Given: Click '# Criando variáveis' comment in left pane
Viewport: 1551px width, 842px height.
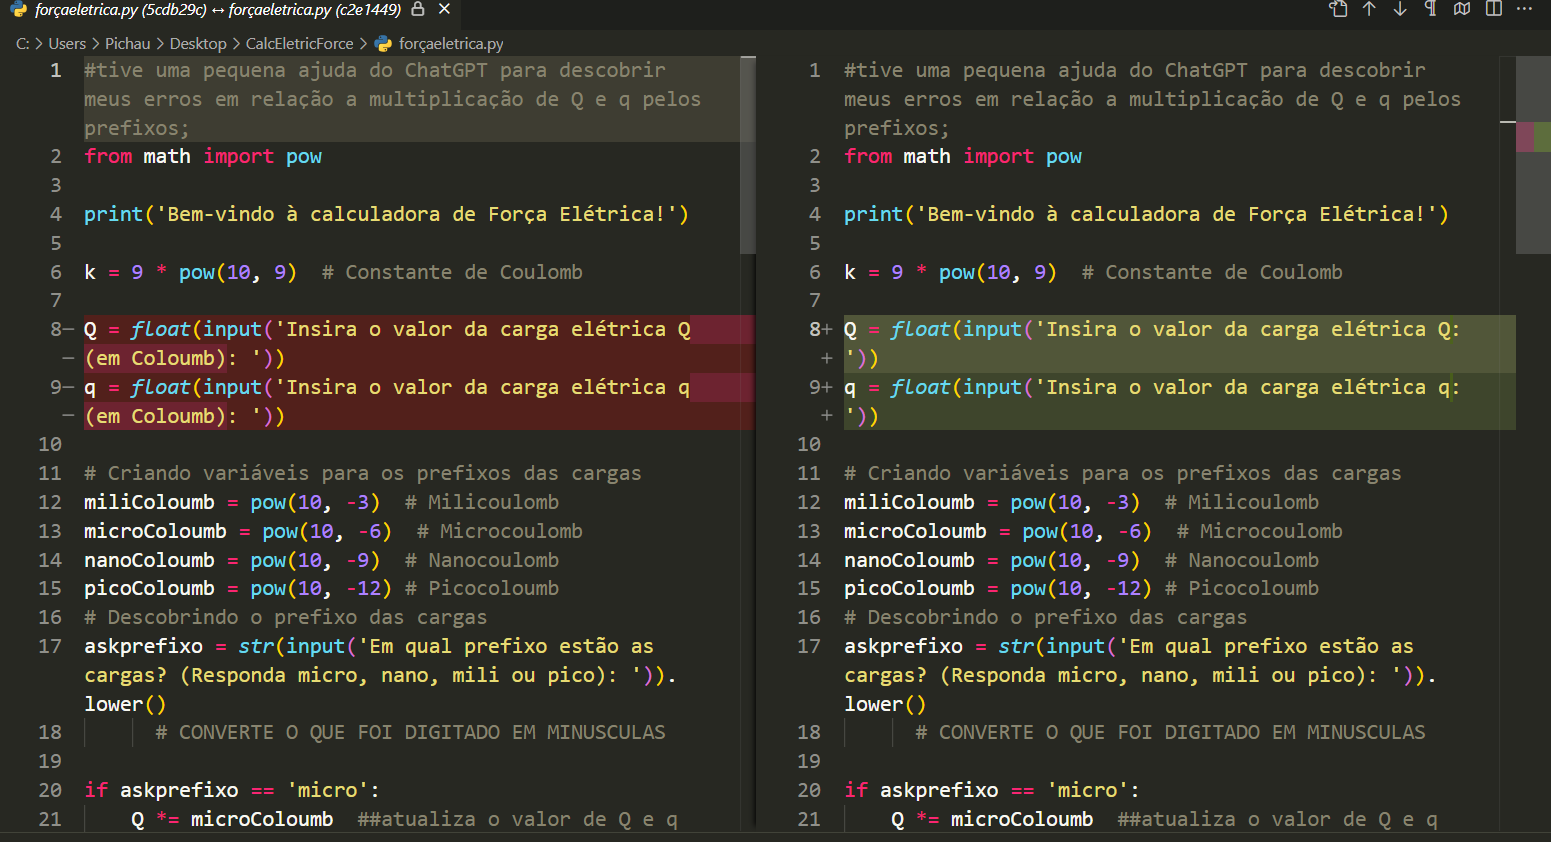Looking at the screenshot, I should point(362,473).
